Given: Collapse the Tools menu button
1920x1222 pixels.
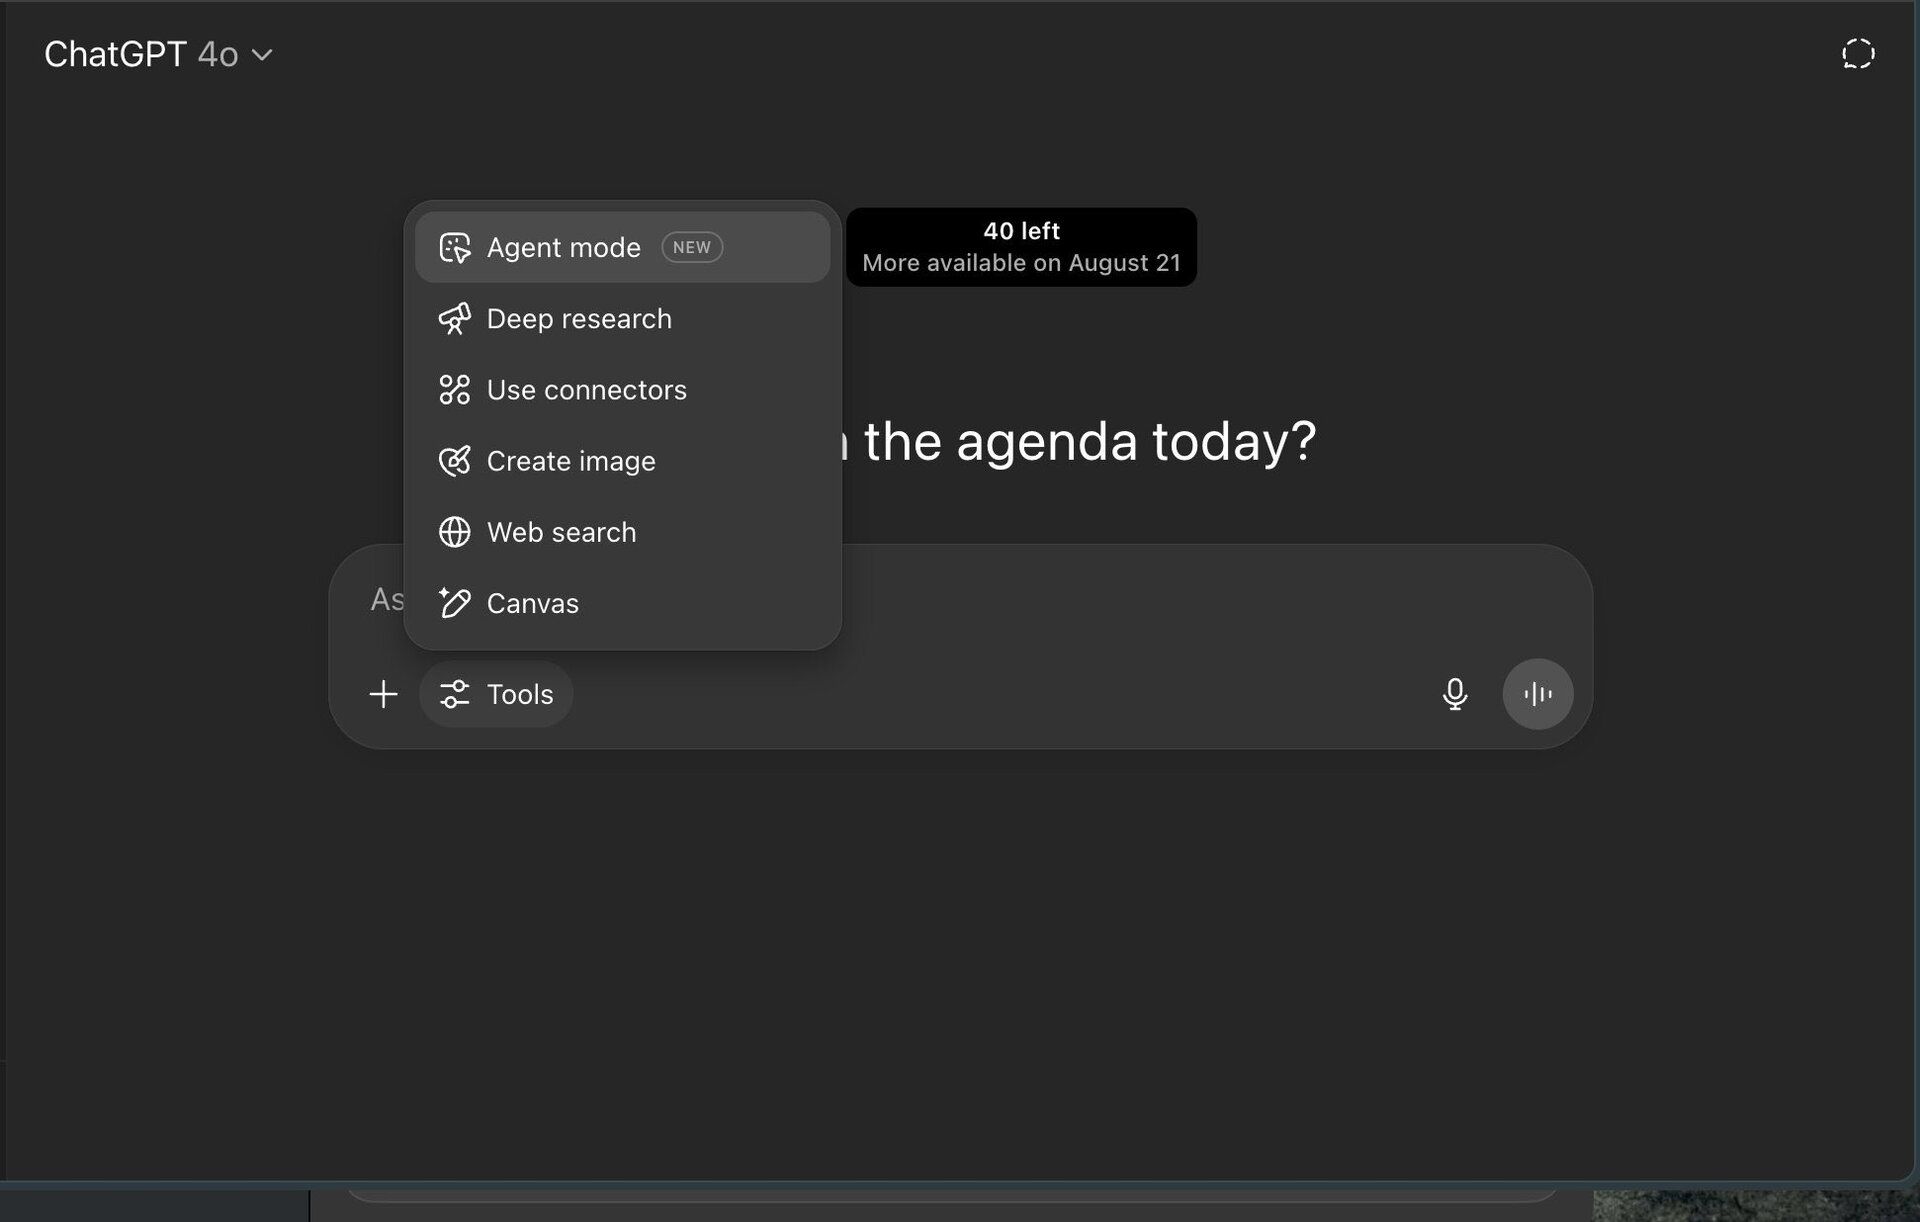Looking at the screenshot, I should [x=496, y=694].
